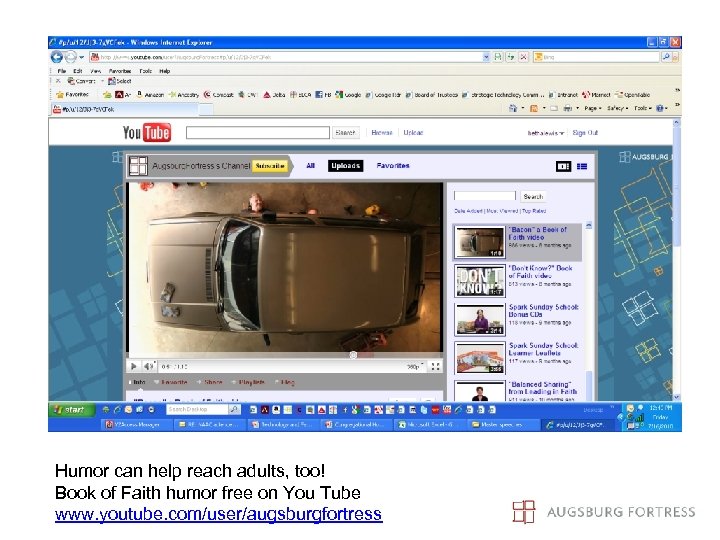The width and height of the screenshot is (720, 540).
Task: Open the Comcast favorites bar link
Action: click(219, 95)
